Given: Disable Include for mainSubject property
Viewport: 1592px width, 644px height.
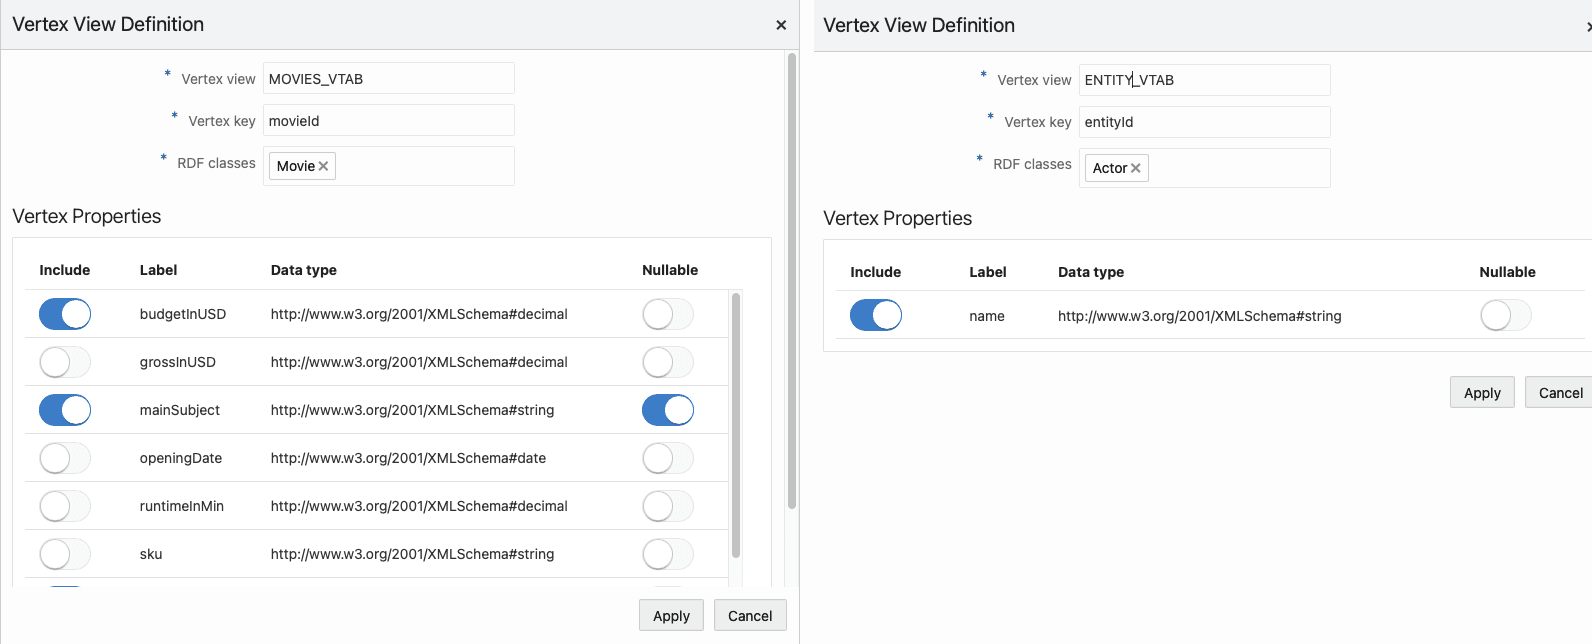Looking at the screenshot, I should pyautogui.click(x=65, y=410).
